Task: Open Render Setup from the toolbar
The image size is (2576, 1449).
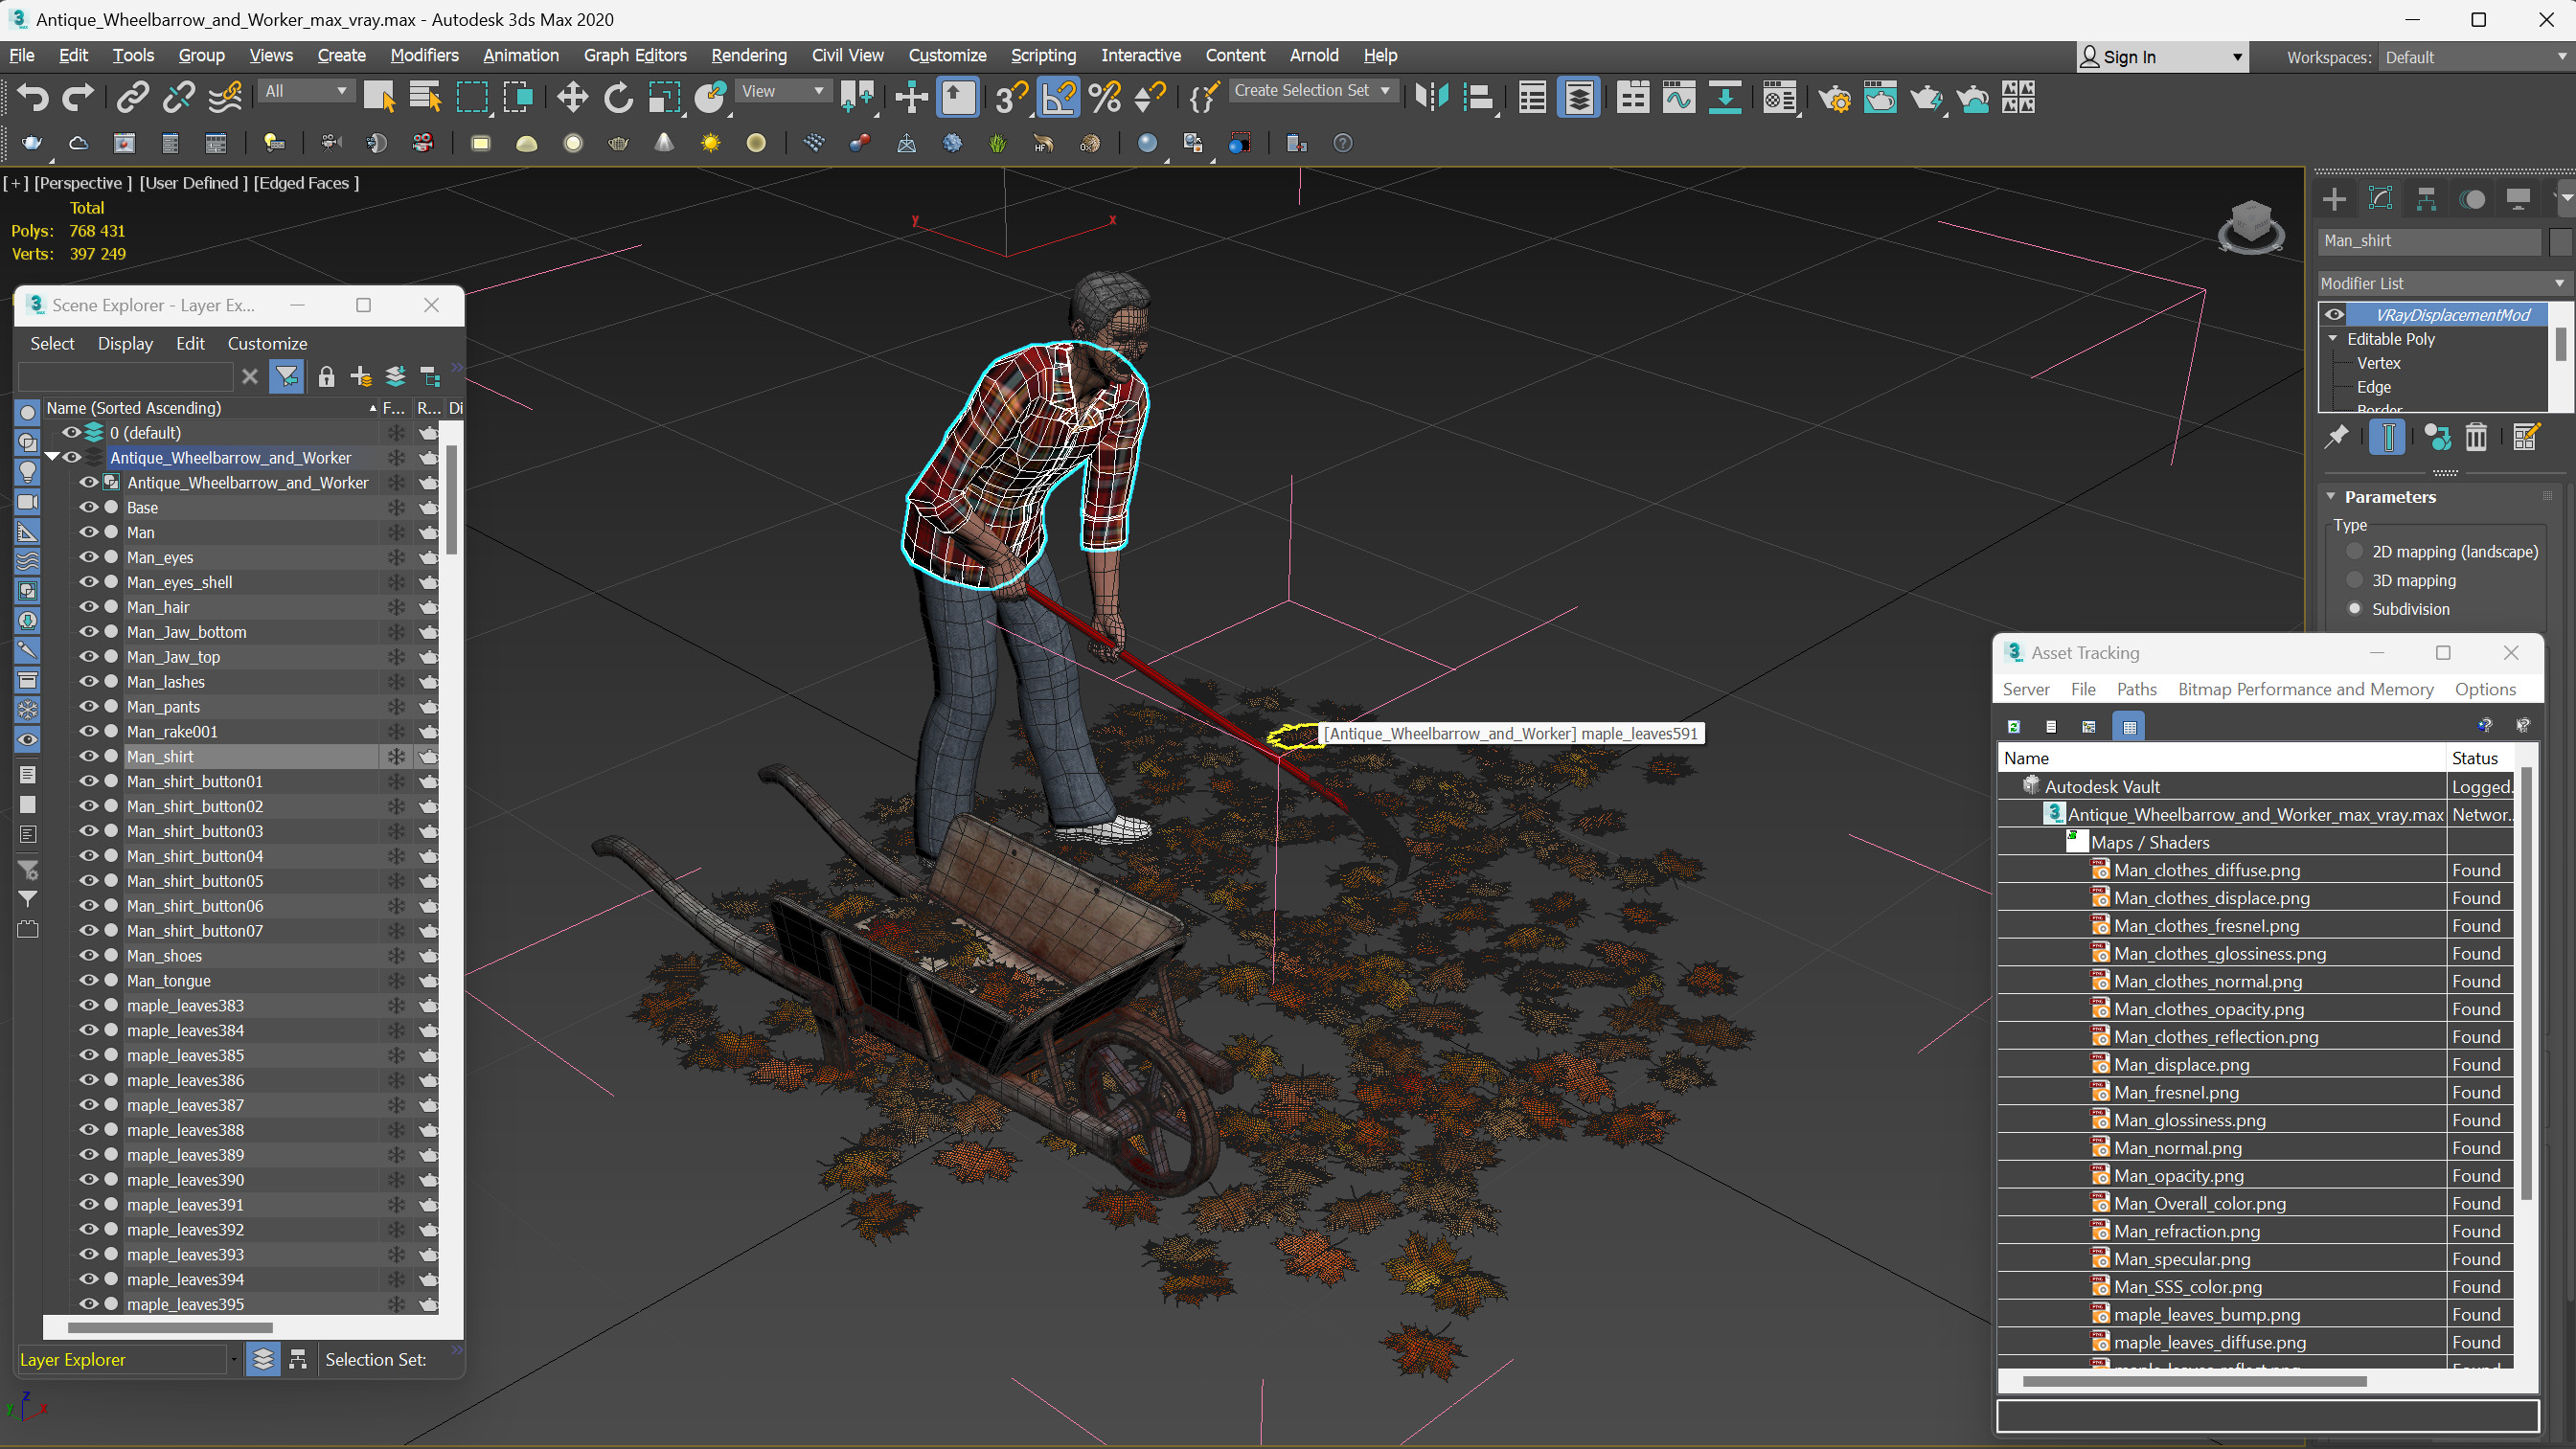Action: click(x=1834, y=97)
